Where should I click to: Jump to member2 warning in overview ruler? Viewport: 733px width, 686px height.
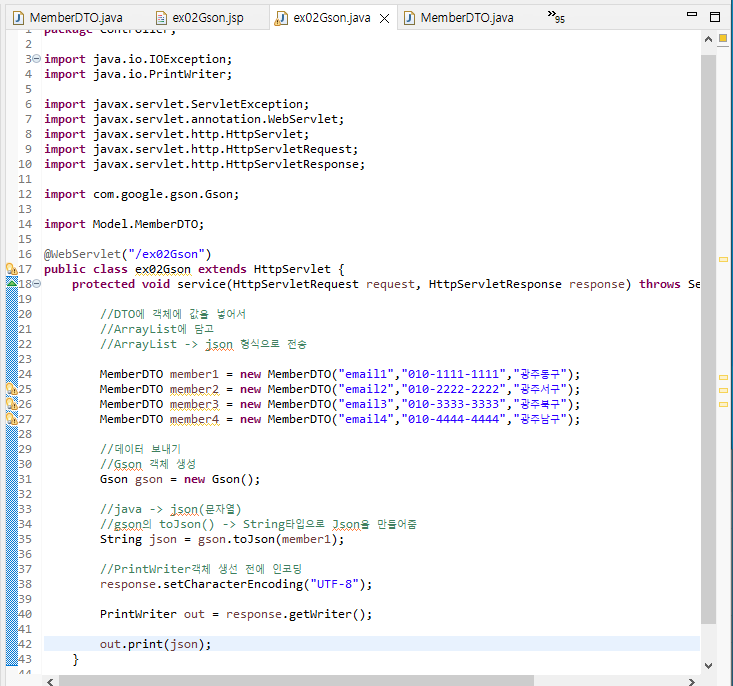[723, 377]
